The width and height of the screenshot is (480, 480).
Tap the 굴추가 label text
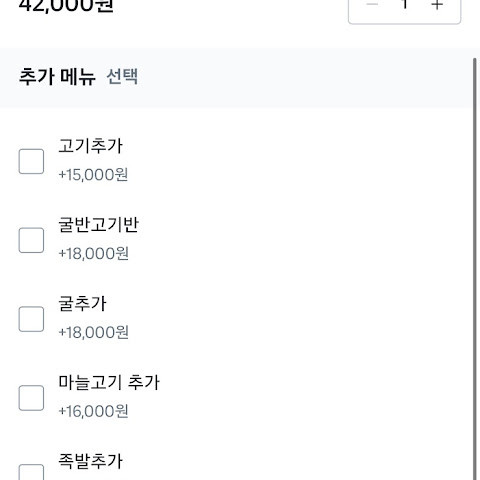click(x=82, y=303)
